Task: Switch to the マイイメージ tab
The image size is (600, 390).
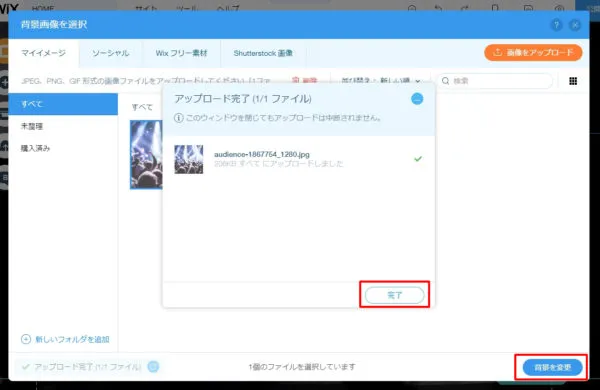Action: 43,53
